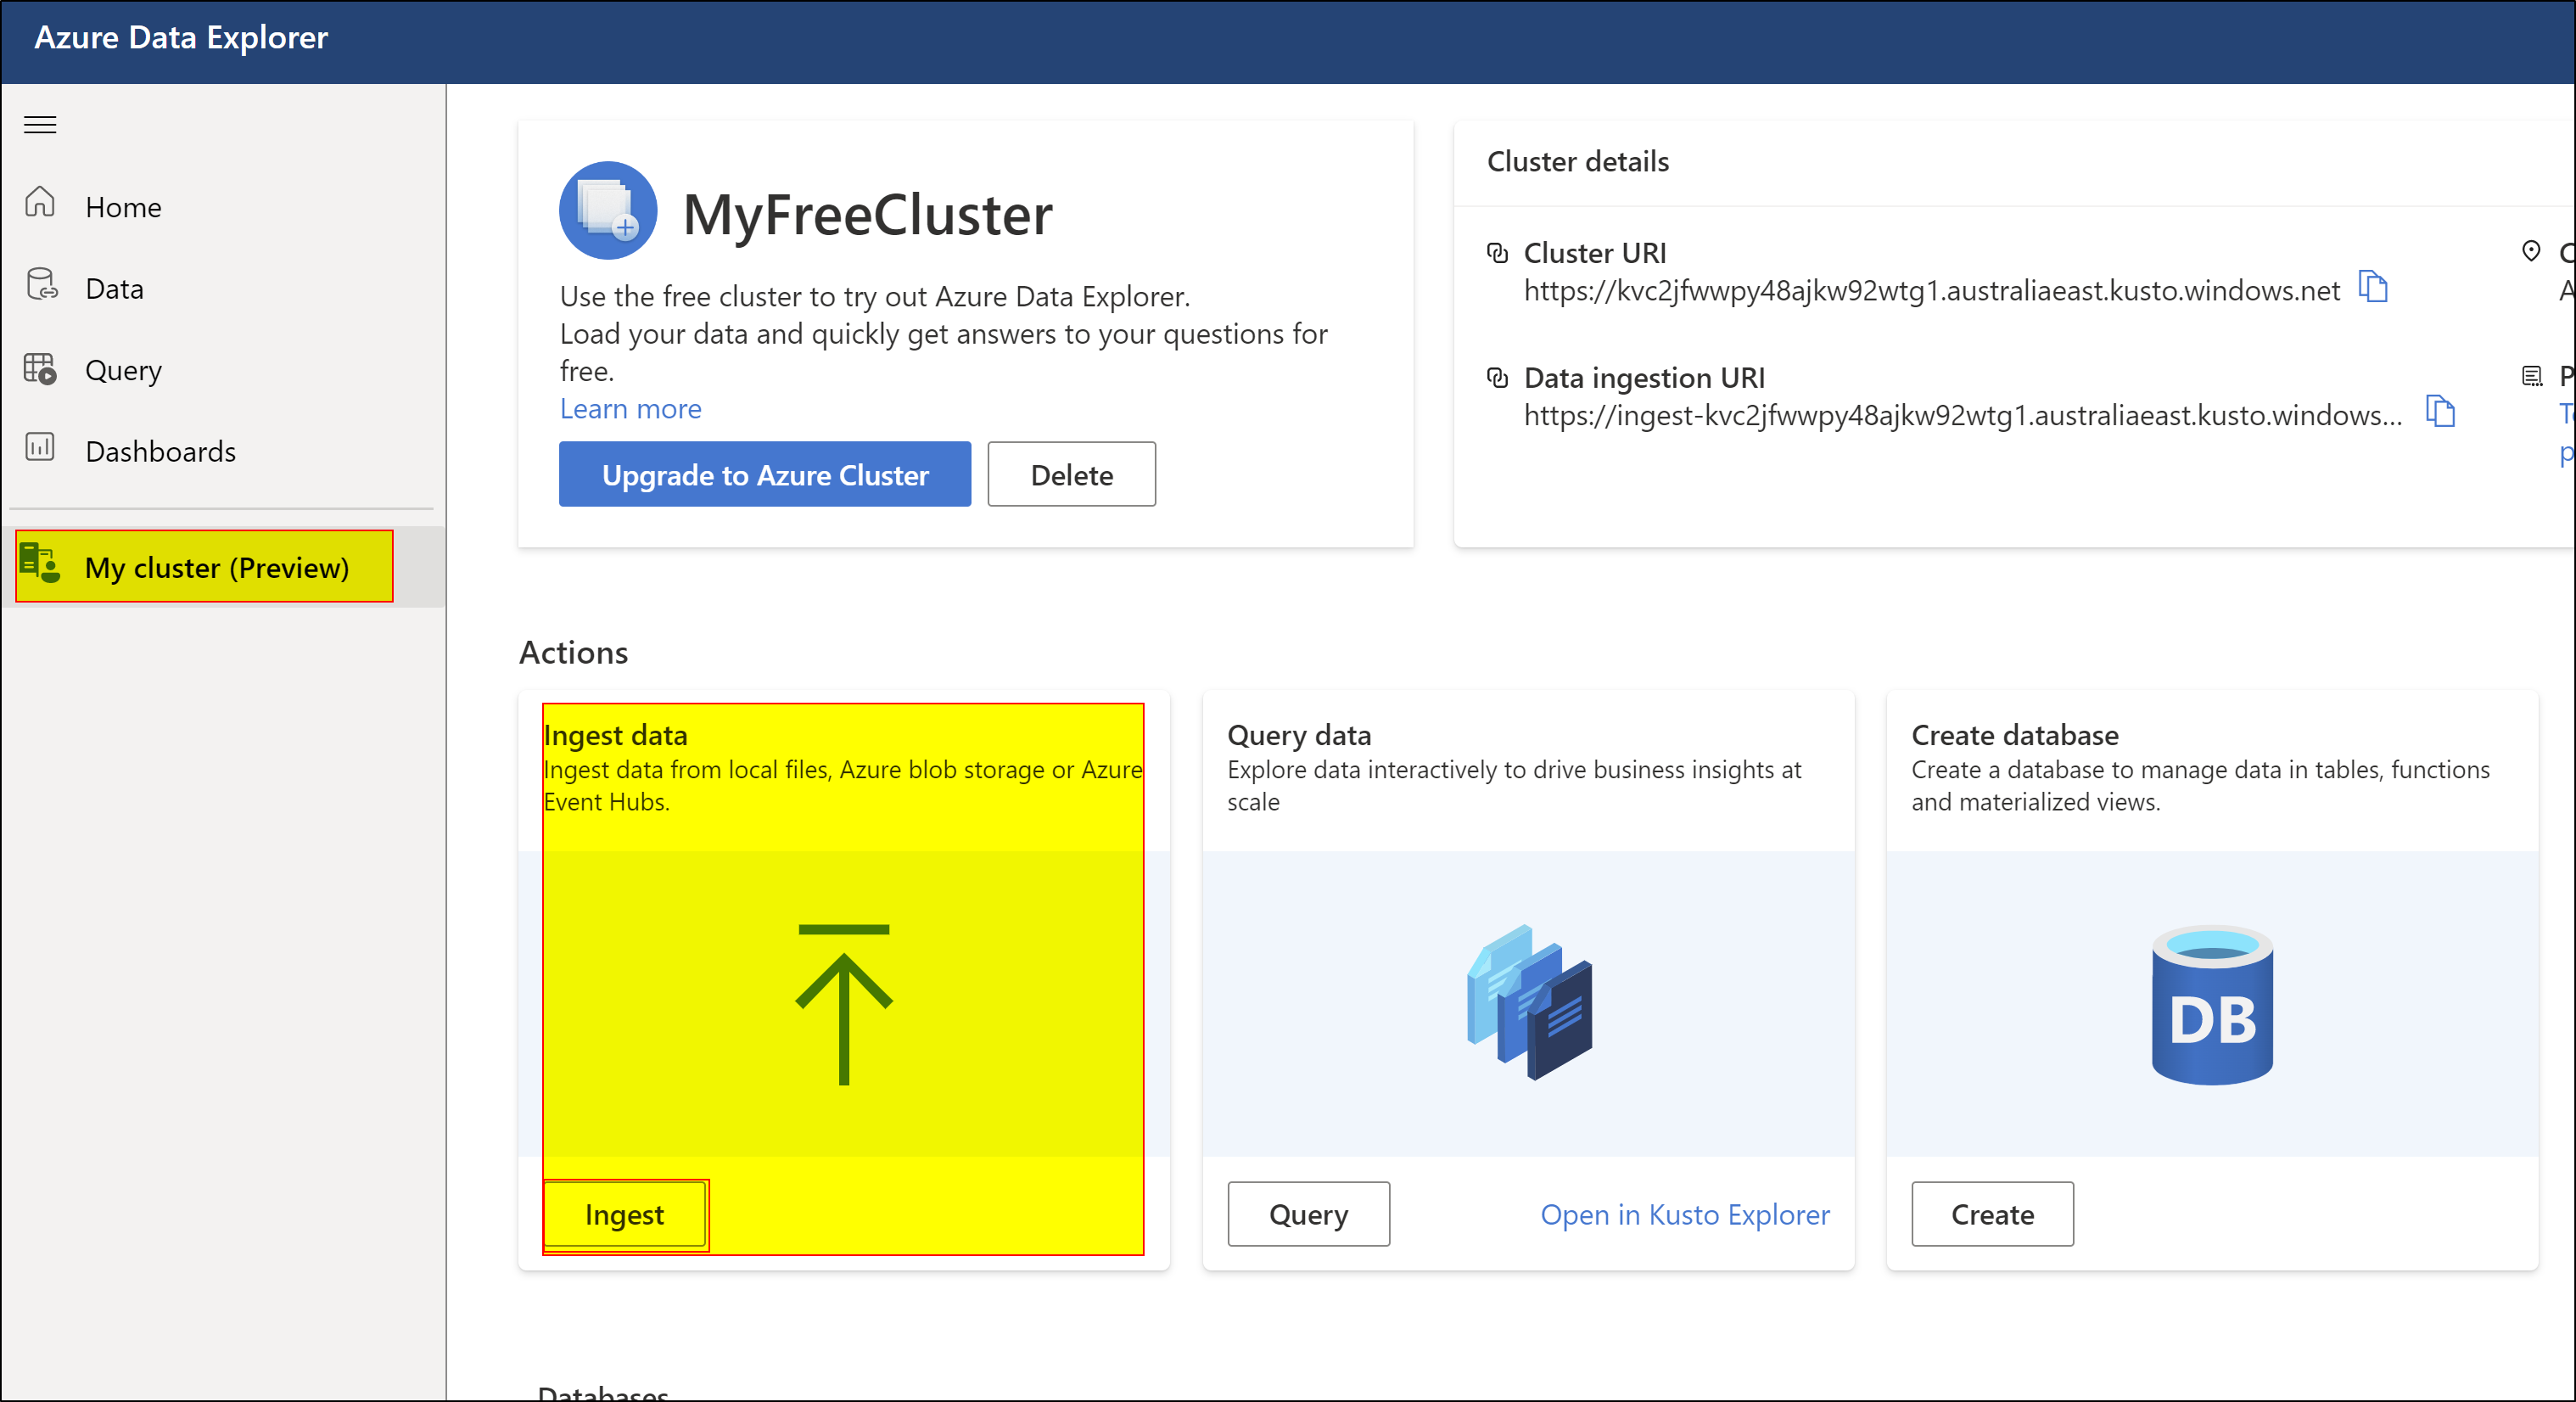Click the Data database icon

(x=41, y=285)
